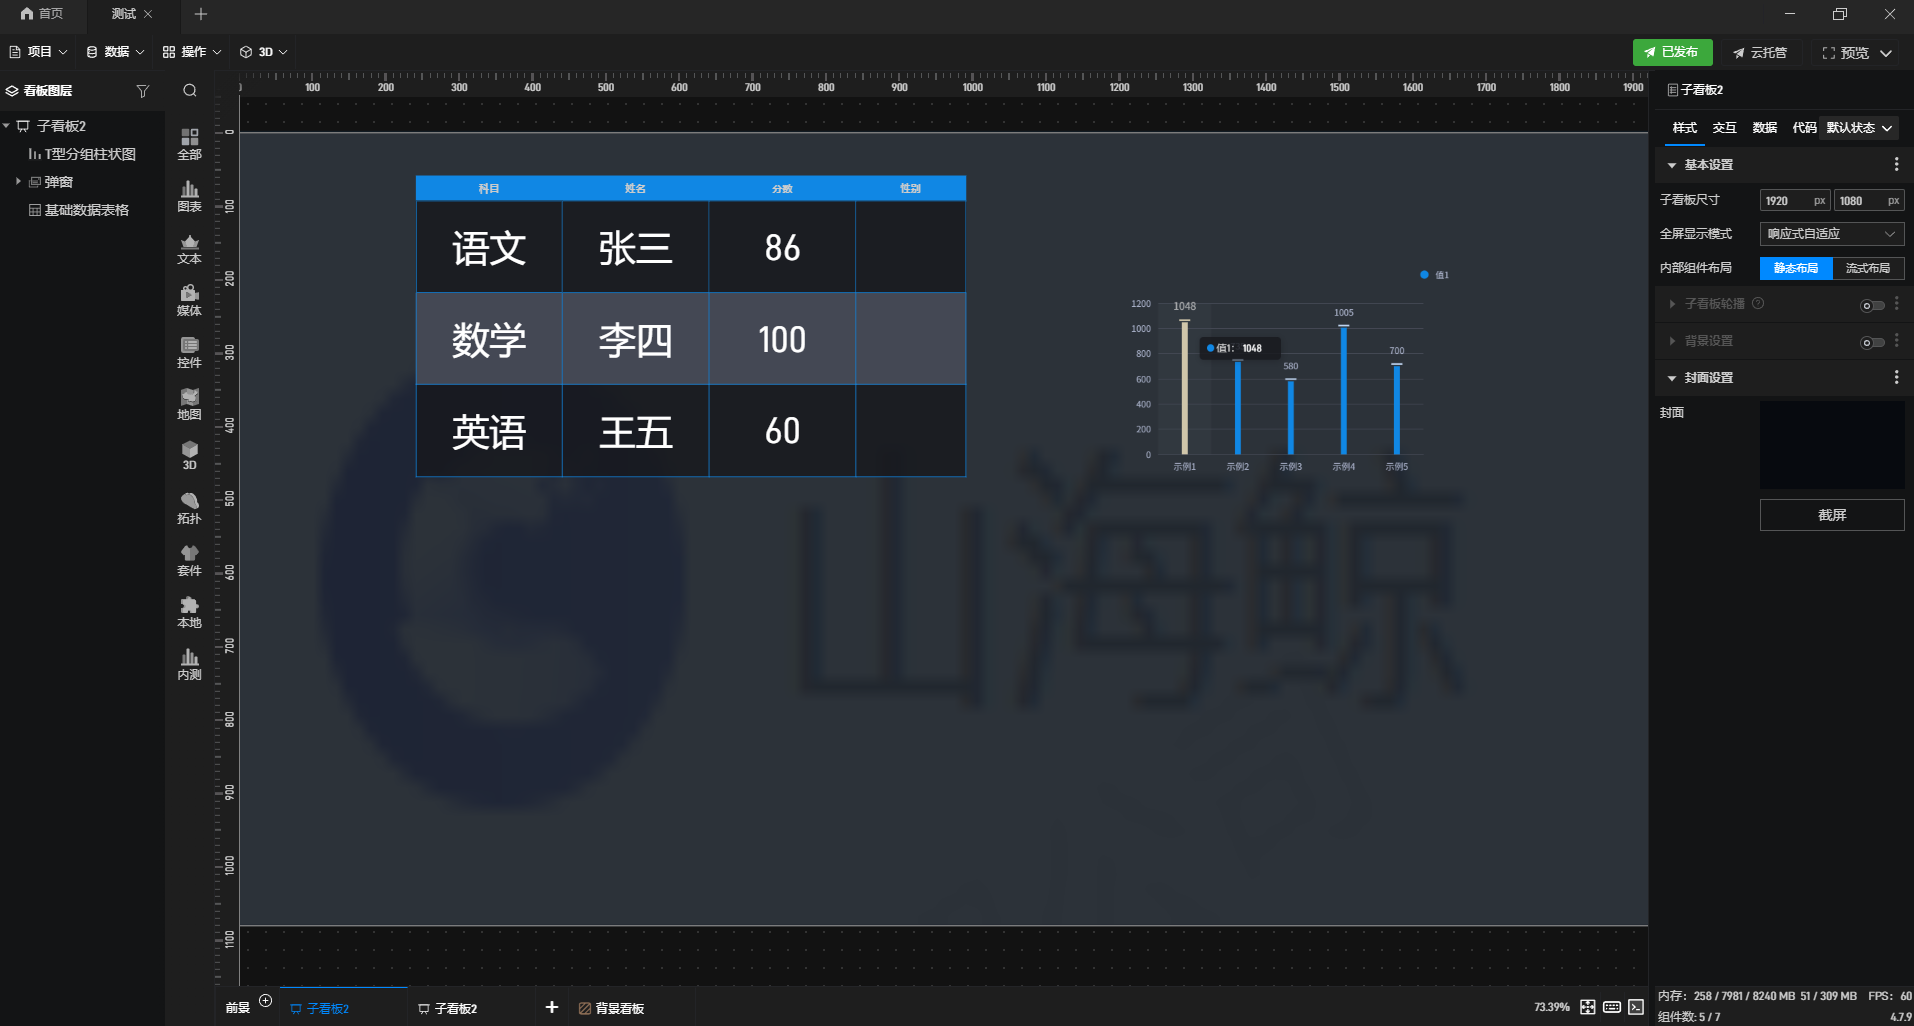Click the 云托管 button
The width and height of the screenshot is (1914, 1026).
1760,53
